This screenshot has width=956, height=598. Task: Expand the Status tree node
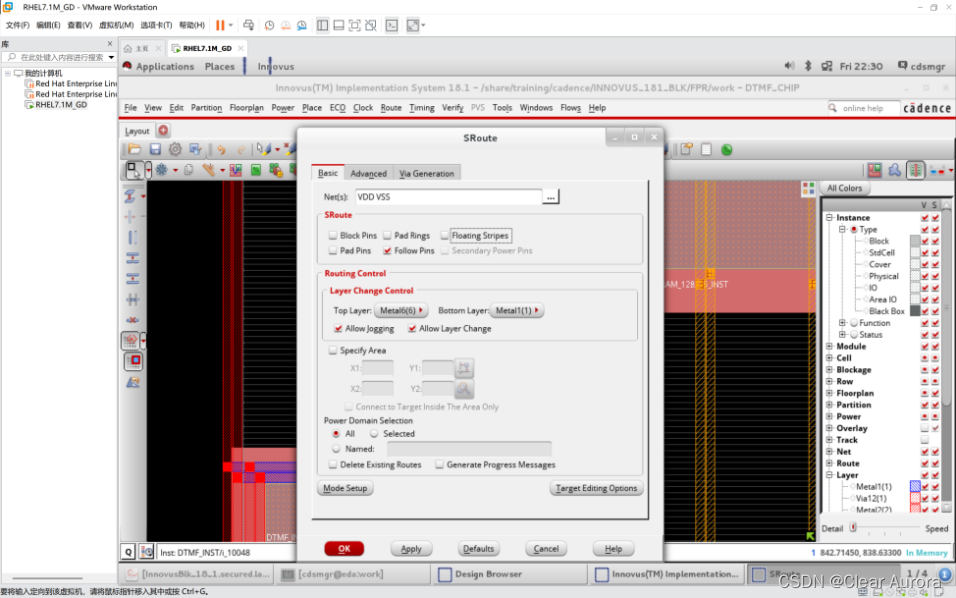coord(842,335)
